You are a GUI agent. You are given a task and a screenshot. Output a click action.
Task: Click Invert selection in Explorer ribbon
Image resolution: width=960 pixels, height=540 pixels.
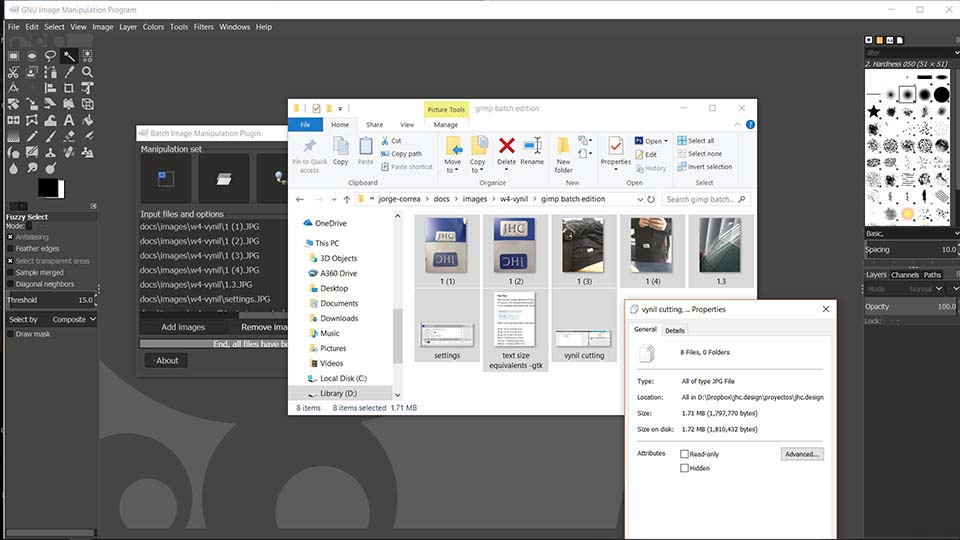tap(705, 167)
